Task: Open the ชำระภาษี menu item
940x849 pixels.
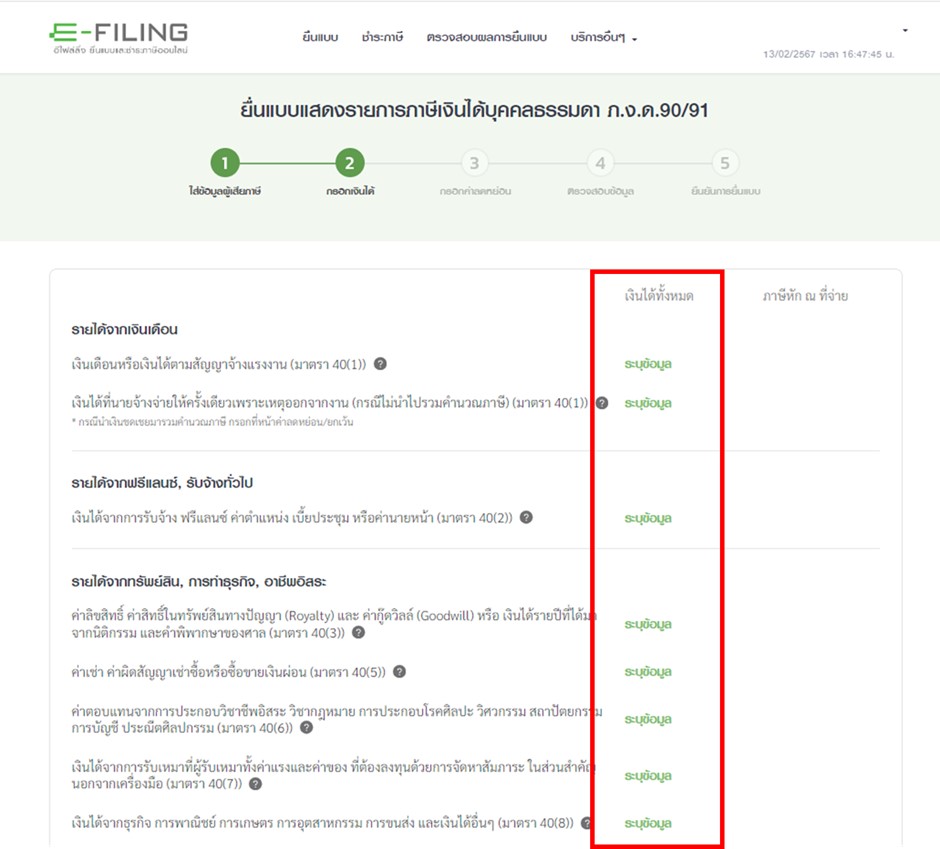Action: click(382, 37)
